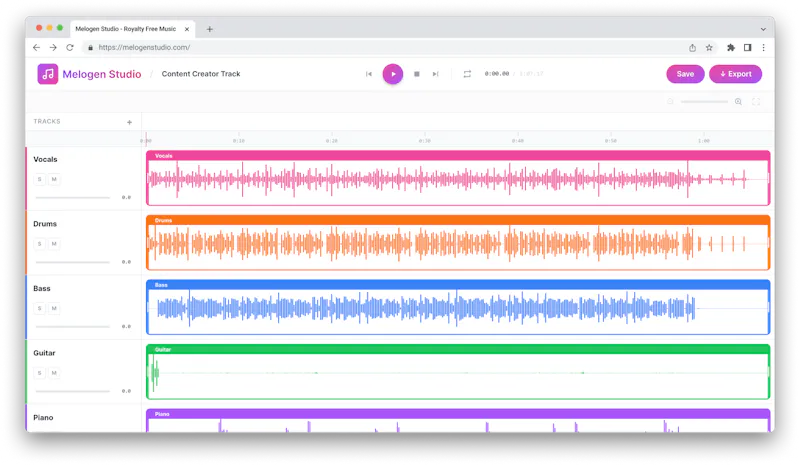Screen dimensions: 800x466
Task: Adjust the Vocals volume slider
Action: [x=72, y=197]
